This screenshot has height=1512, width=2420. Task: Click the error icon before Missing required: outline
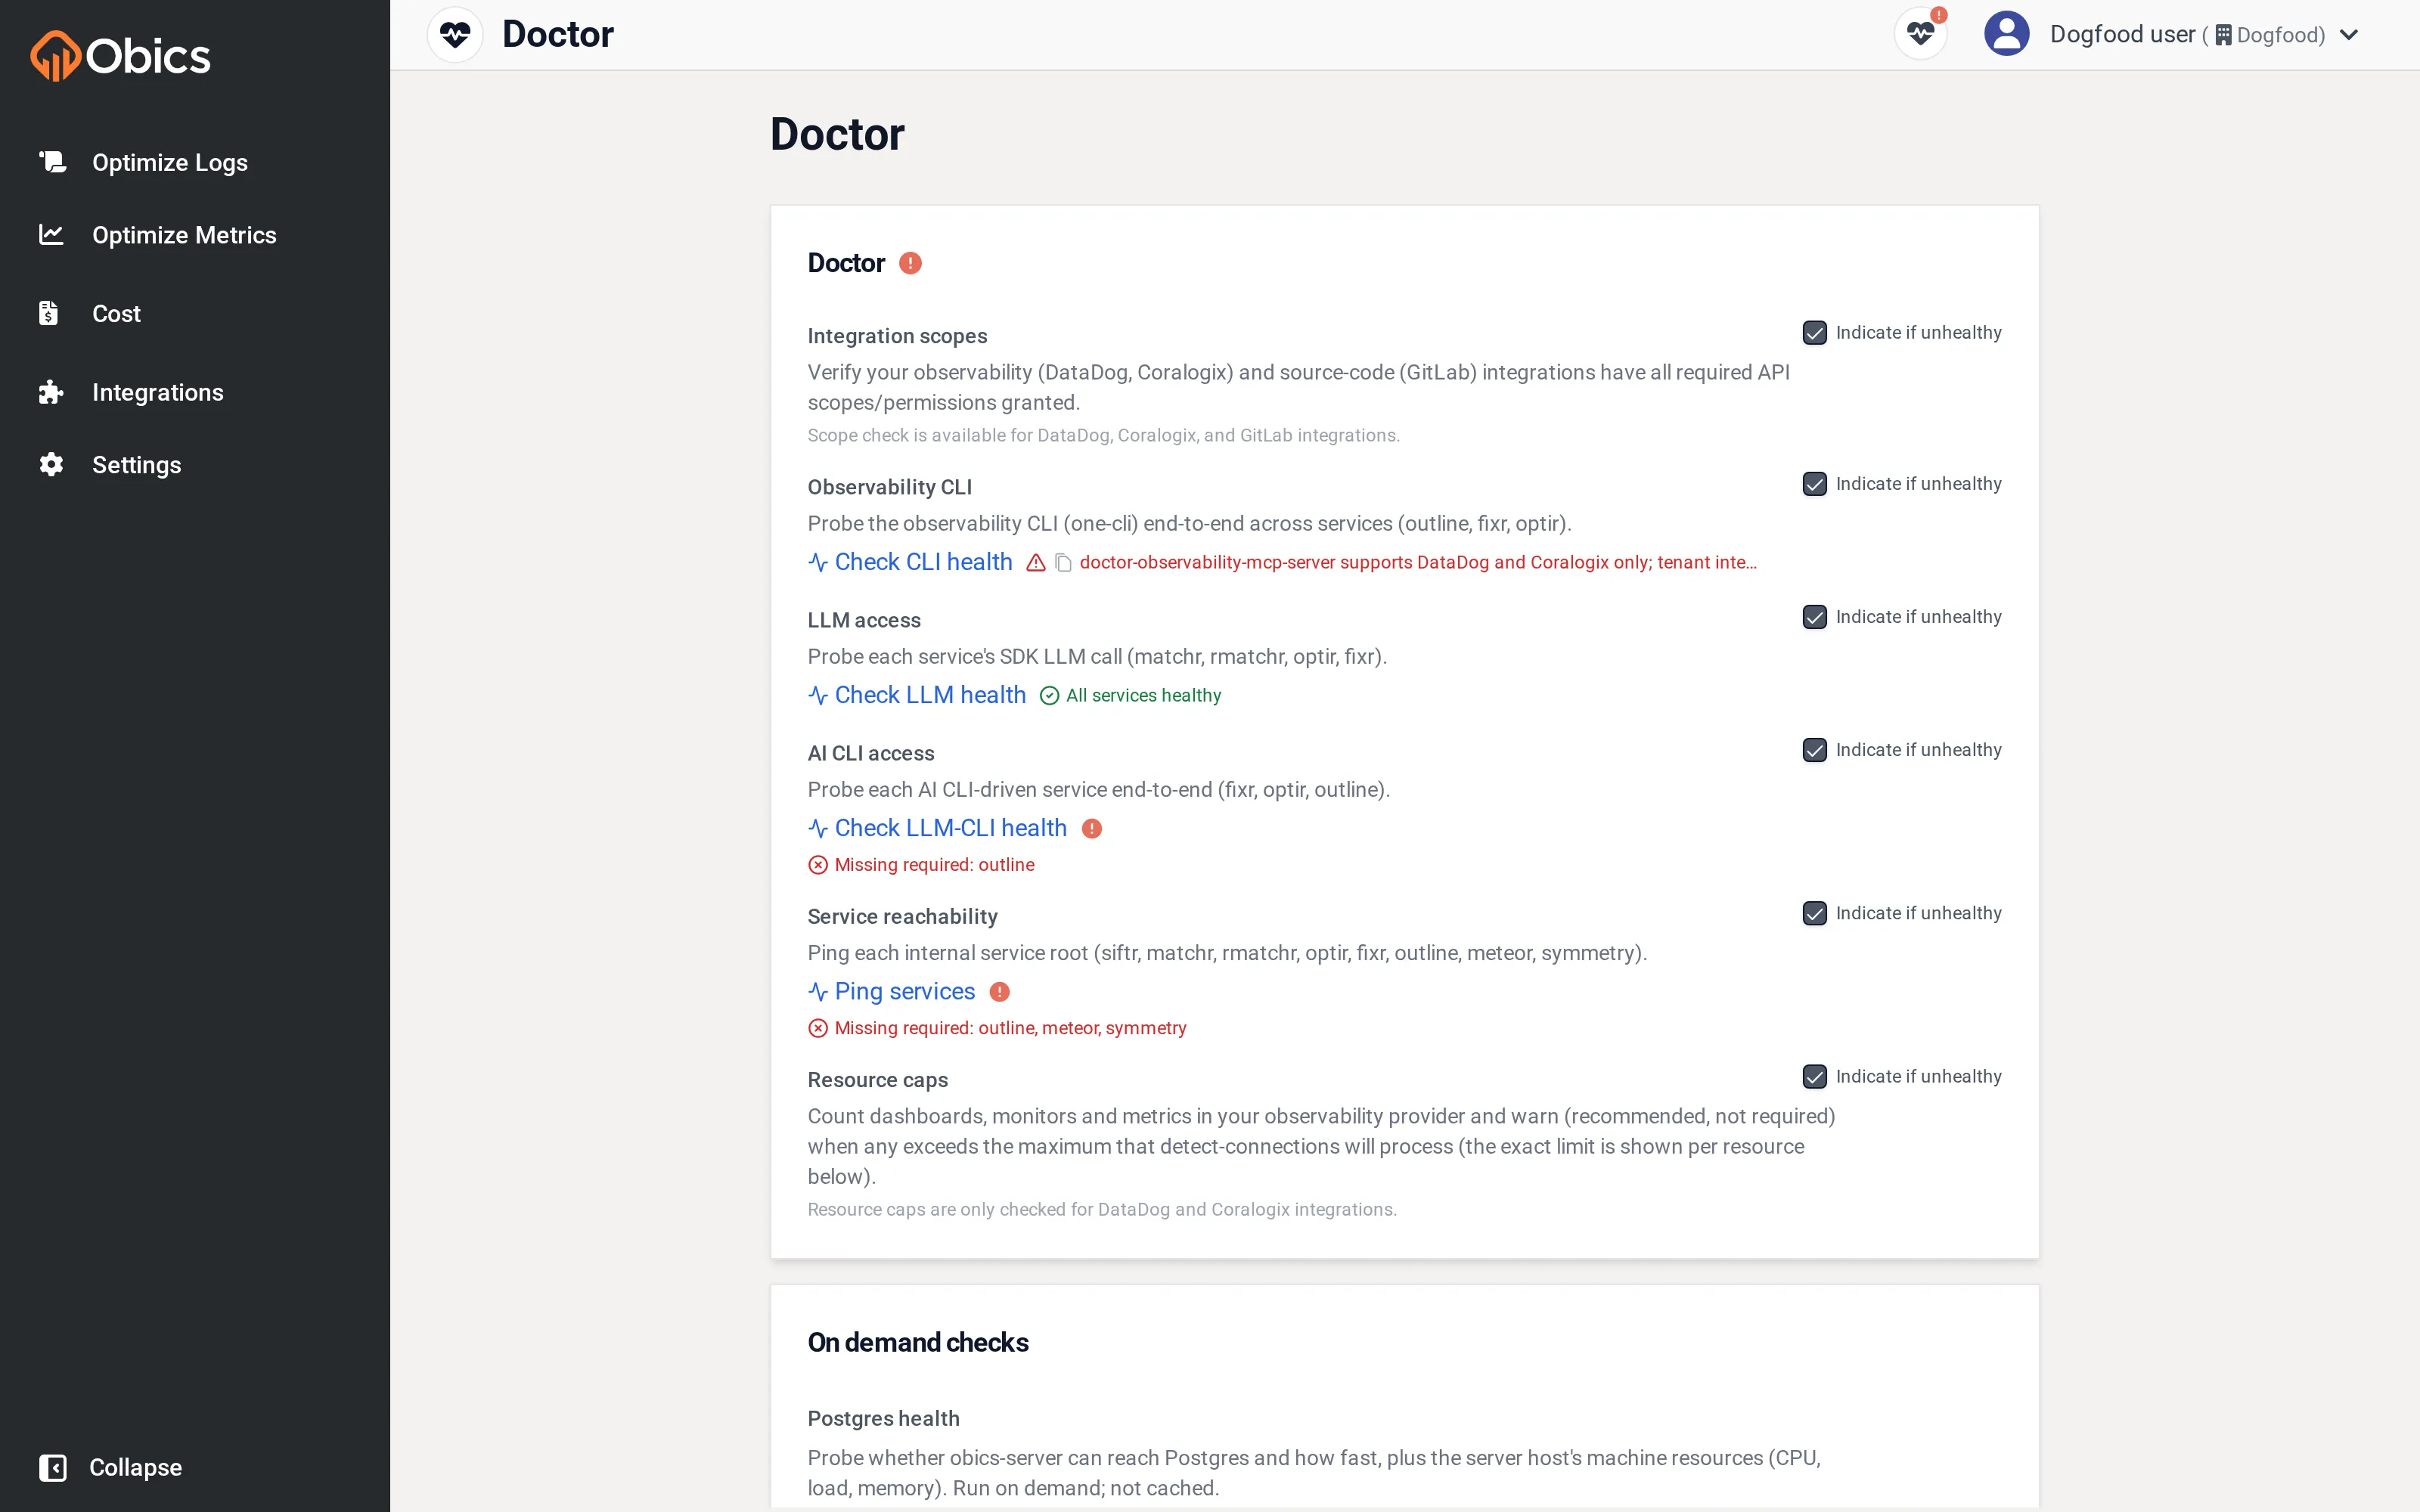[x=818, y=865]
